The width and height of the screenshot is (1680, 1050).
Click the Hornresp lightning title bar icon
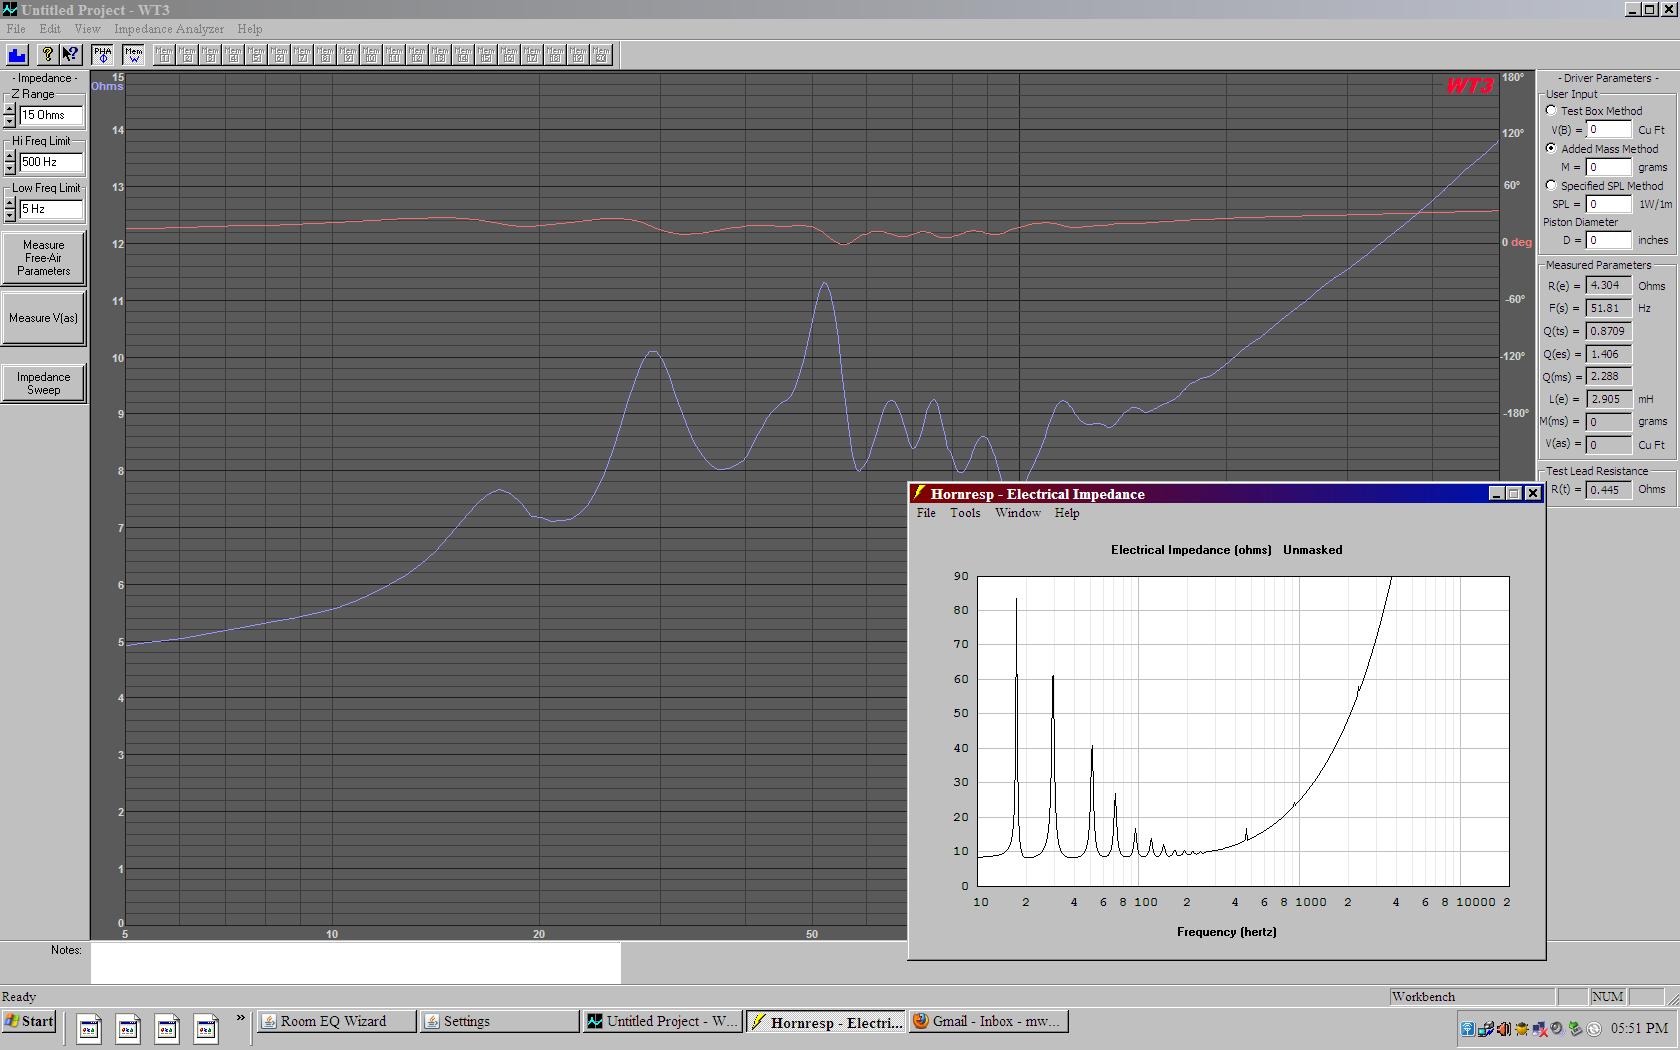[919, 493]
